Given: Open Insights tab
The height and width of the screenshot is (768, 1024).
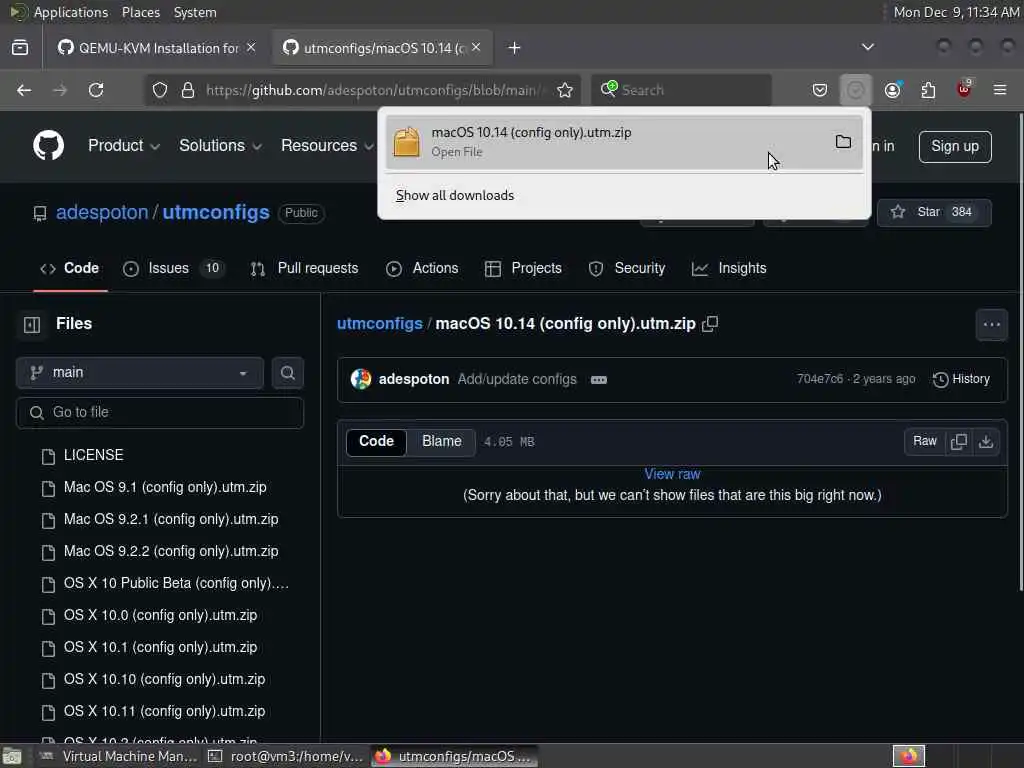Looking at the screenshot, I should [x=729, y=268].
